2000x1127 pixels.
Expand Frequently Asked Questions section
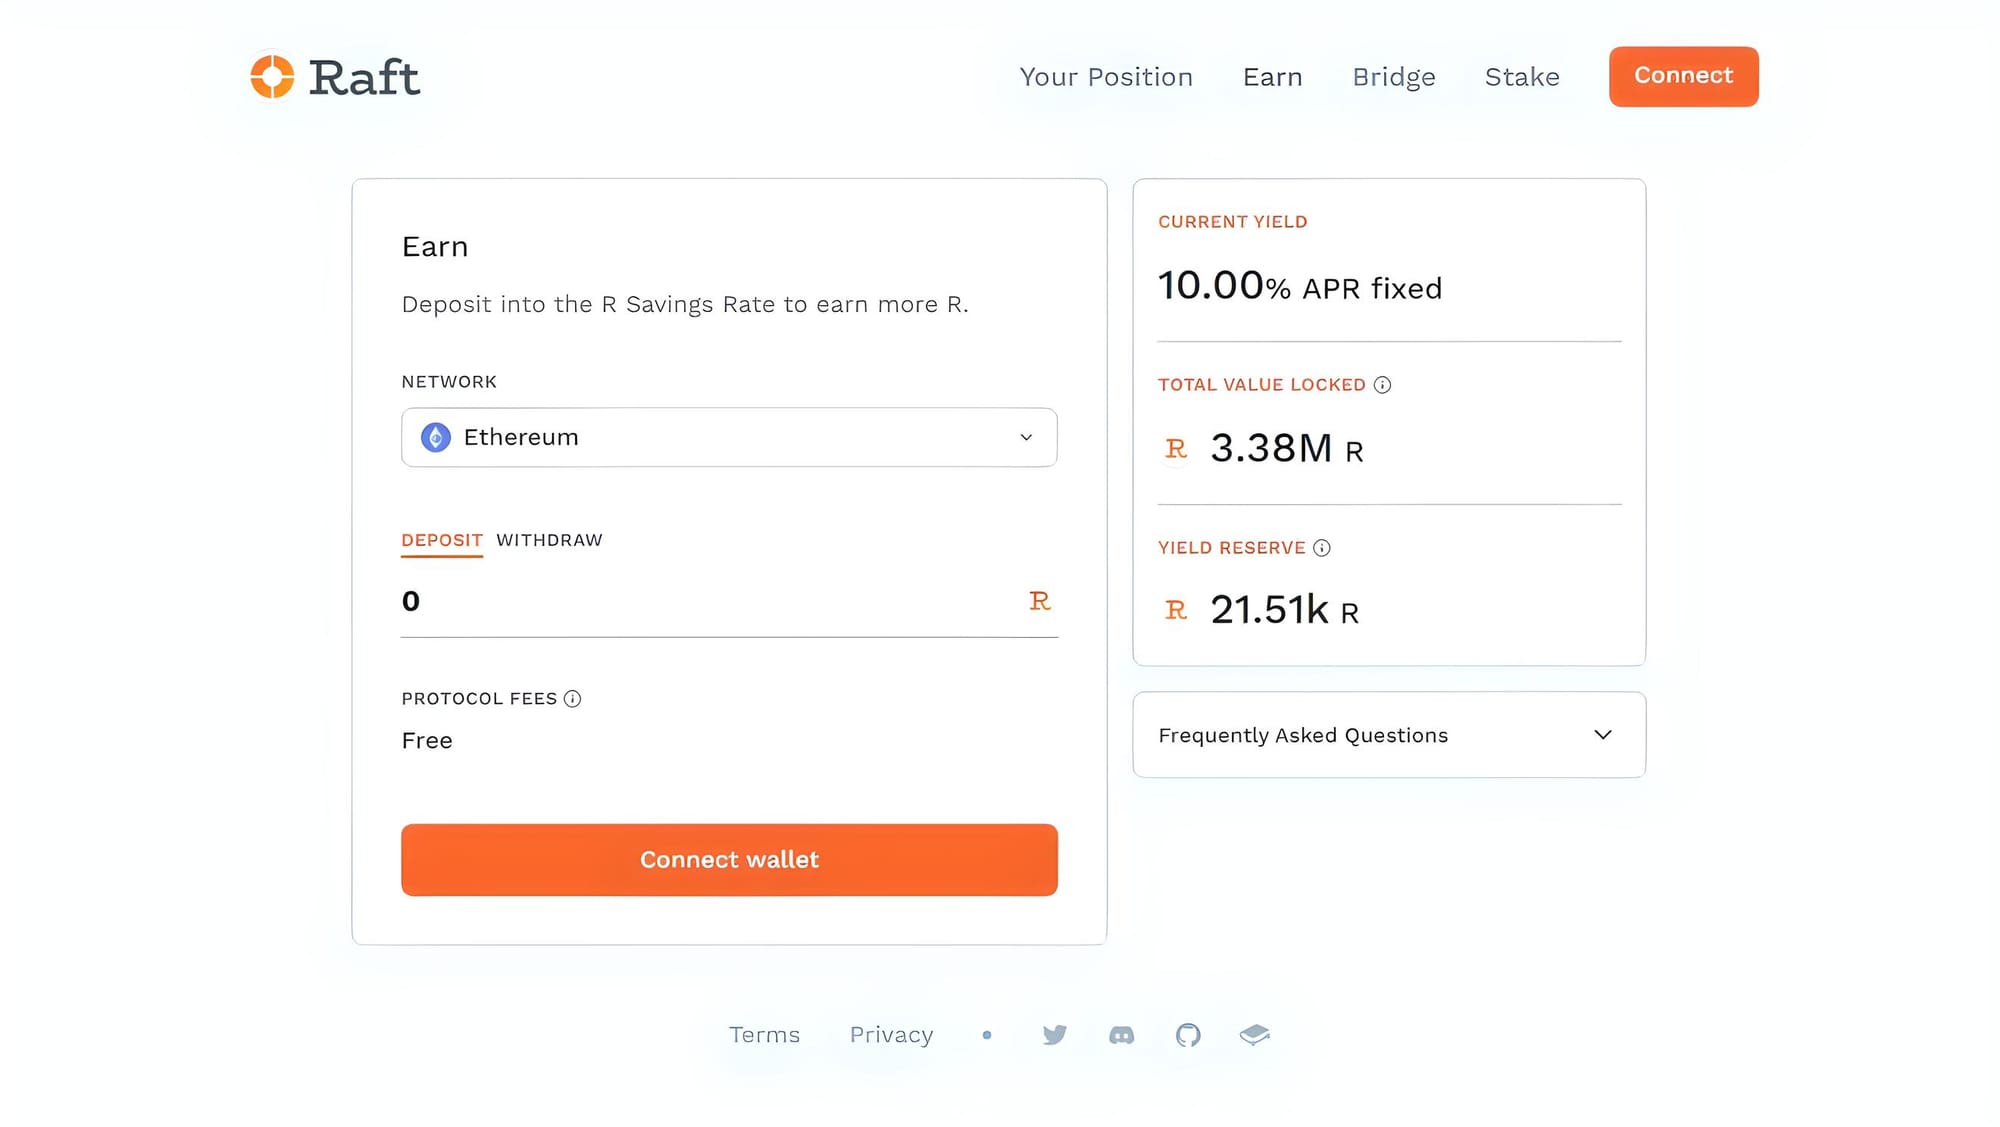[1302, 735]
